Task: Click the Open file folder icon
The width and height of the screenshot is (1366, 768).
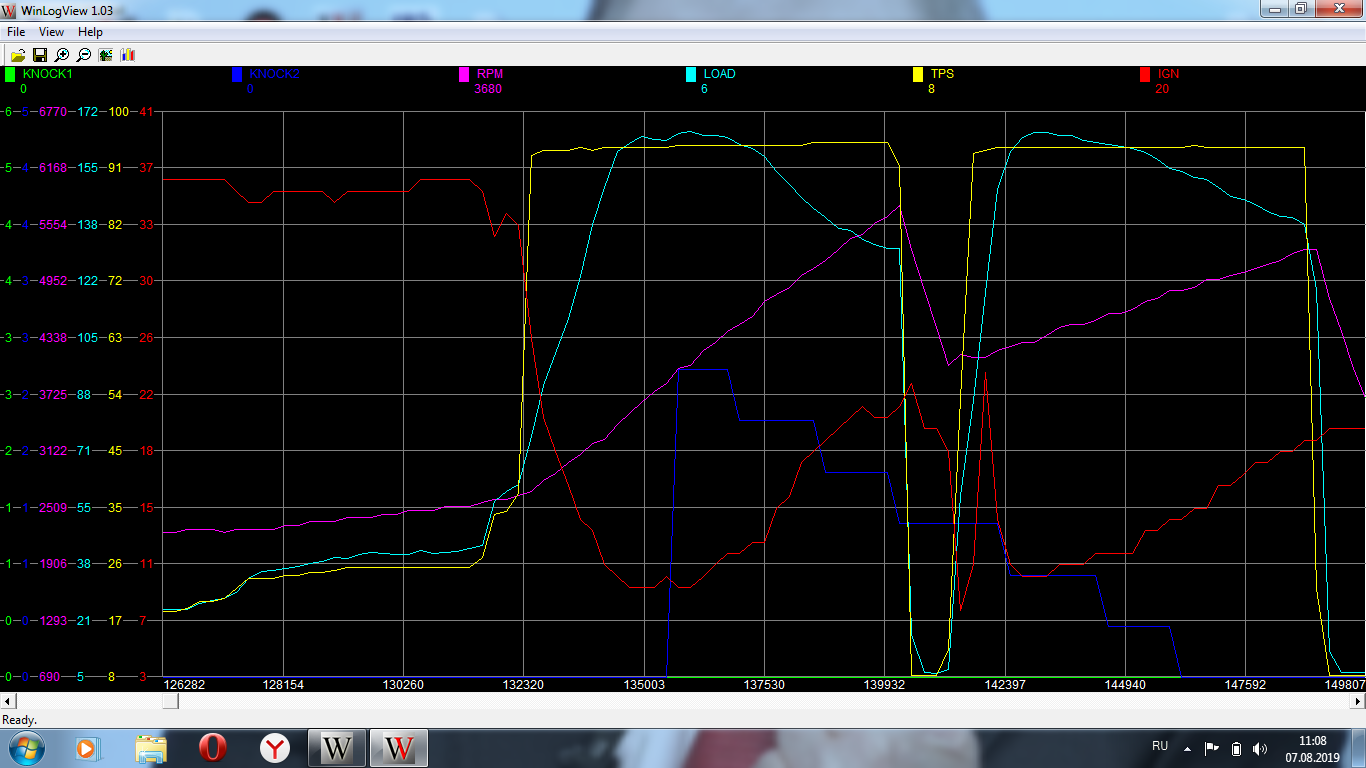Action: click(18, 55)
